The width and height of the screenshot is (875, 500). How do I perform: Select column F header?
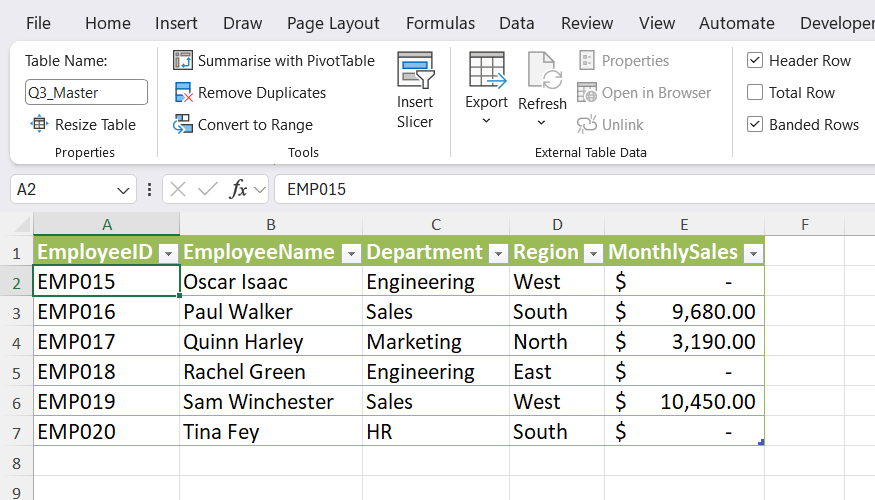coord(805,224)
